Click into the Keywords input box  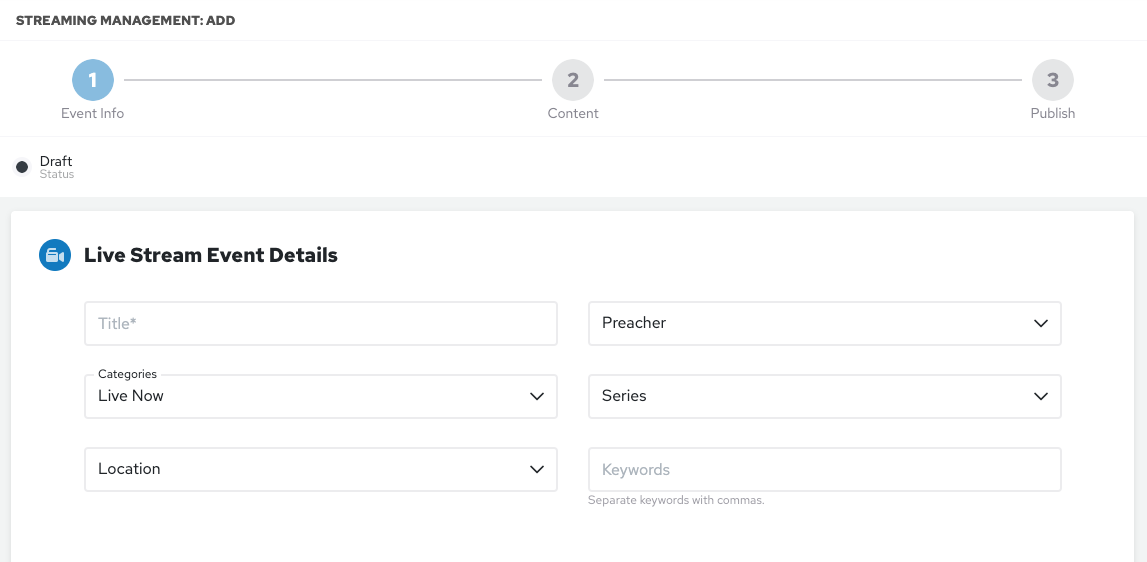pyautogui.click(x=824, y=470)
